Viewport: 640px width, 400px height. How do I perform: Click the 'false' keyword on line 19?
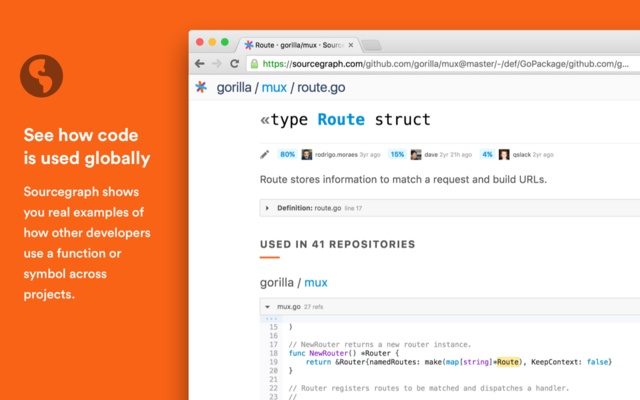pos(598,362)
